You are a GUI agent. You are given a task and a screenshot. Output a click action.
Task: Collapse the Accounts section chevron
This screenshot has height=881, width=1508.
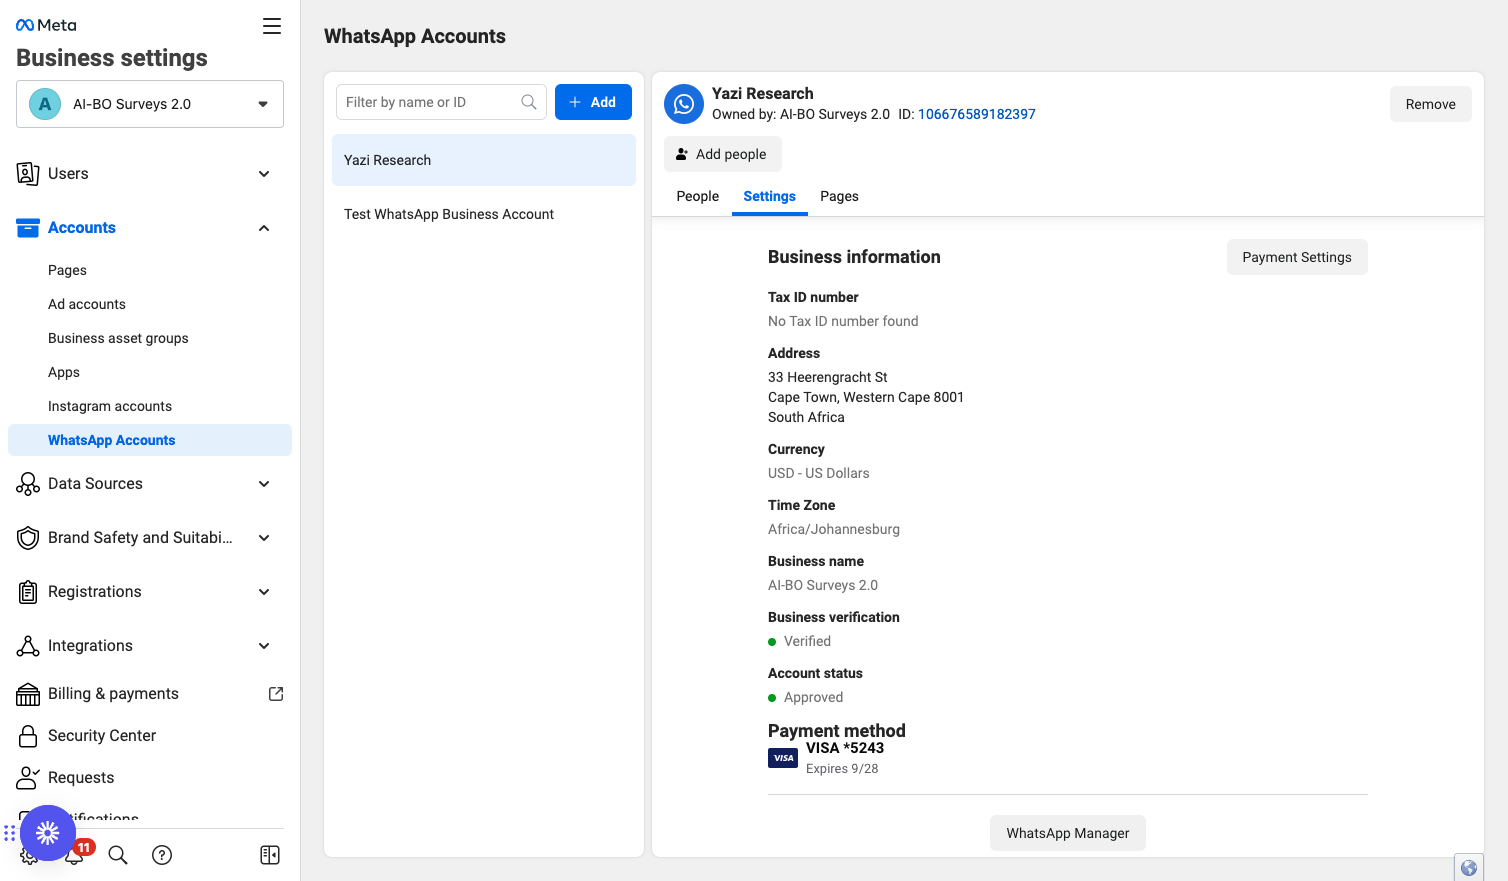click(264, 228)
